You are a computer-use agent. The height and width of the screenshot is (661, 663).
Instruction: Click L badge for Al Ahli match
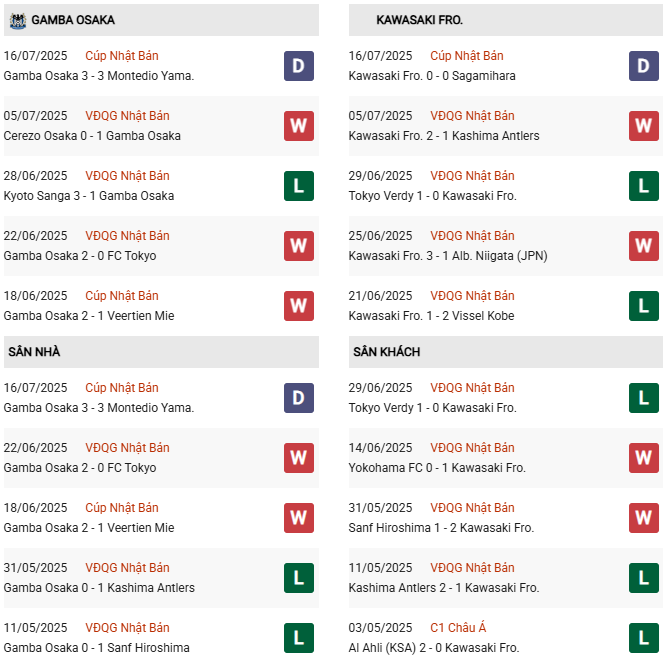pyautogui.click(x=644, y=638)
